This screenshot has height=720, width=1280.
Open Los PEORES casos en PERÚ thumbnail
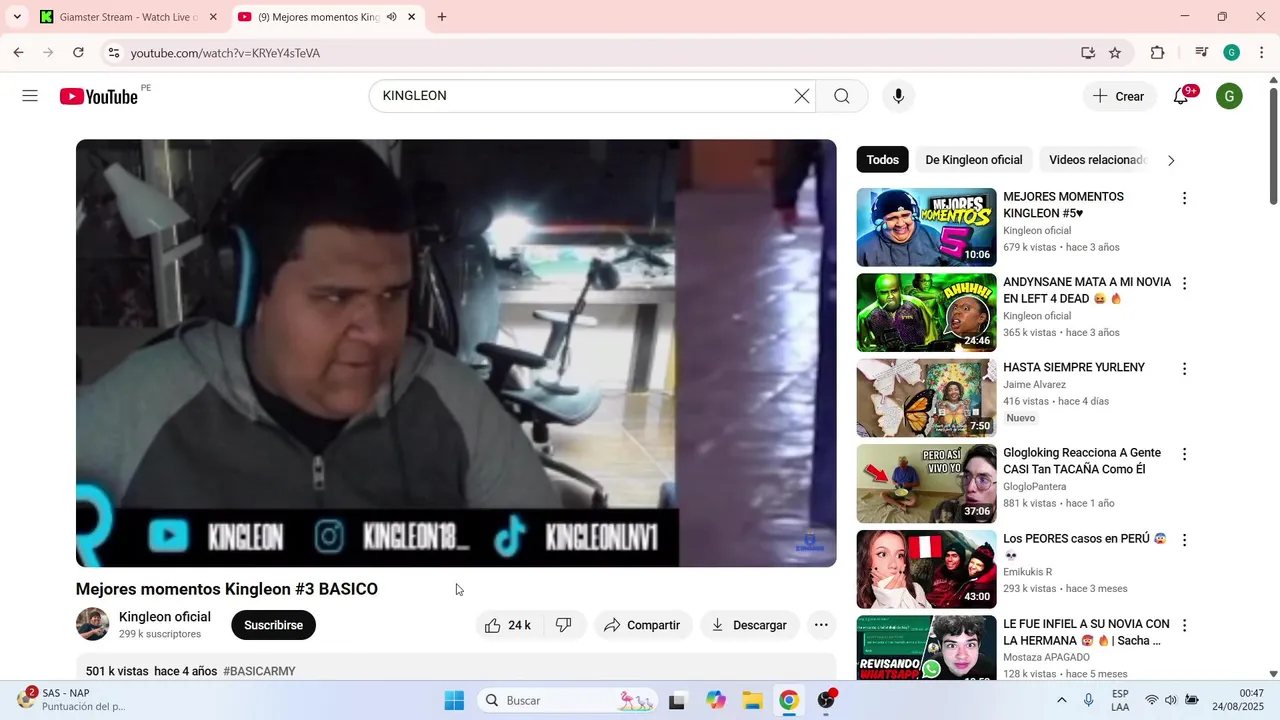coord(926,569)
